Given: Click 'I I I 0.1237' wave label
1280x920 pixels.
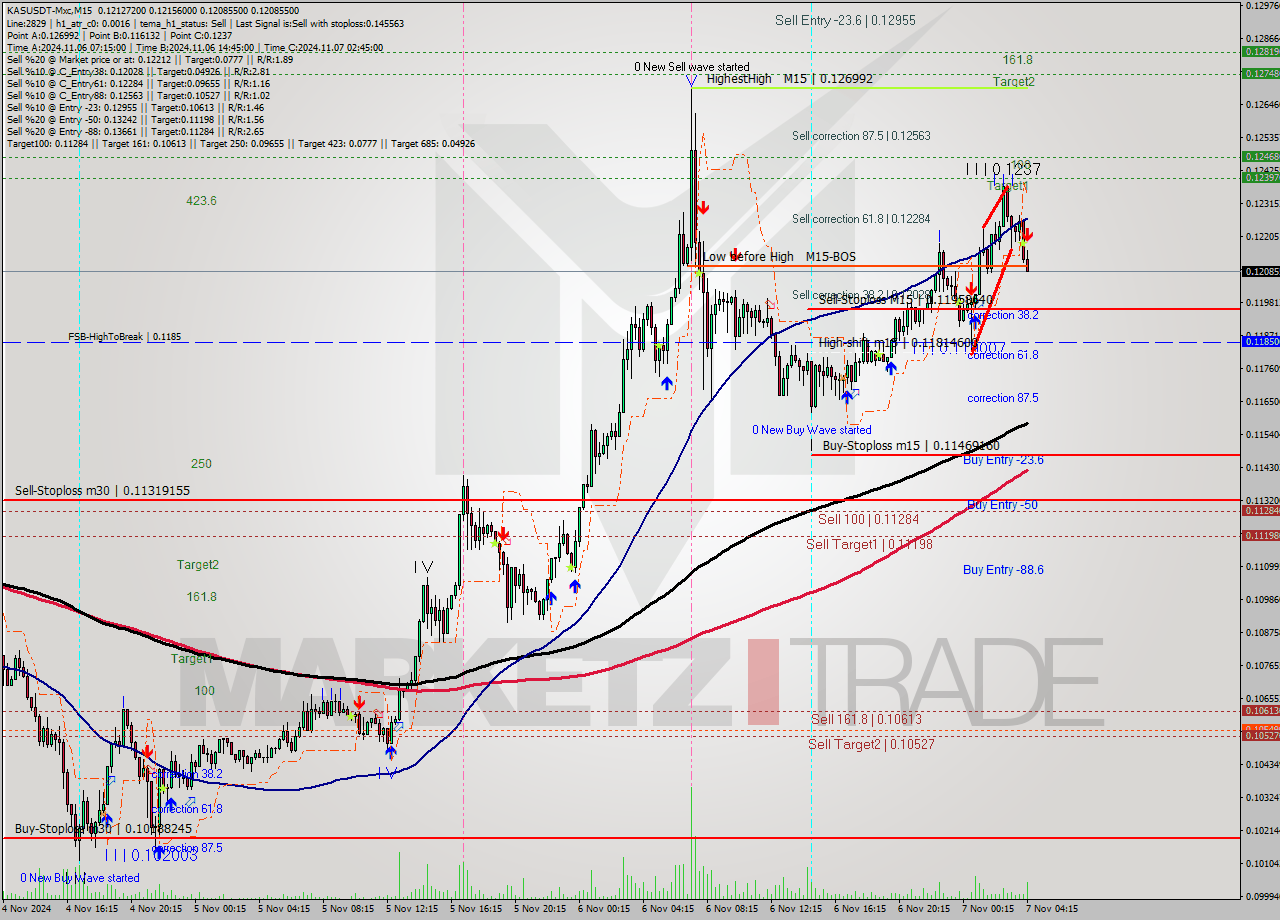Looking at the screenshot, I should [x=1003, y=169].
